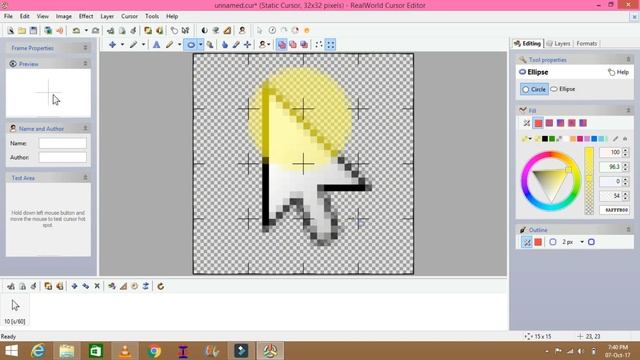Pick the blue color swatch
This screenshot has height=360, width=640.
point(594,139)
